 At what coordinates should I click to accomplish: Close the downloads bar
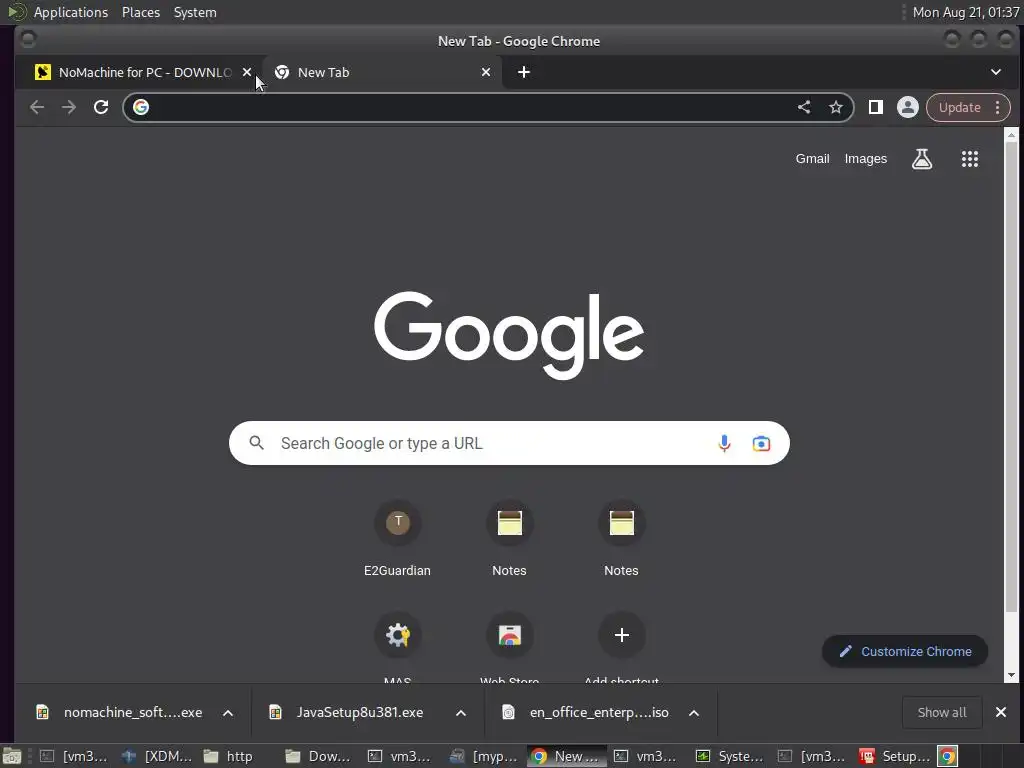[1000, 712]
